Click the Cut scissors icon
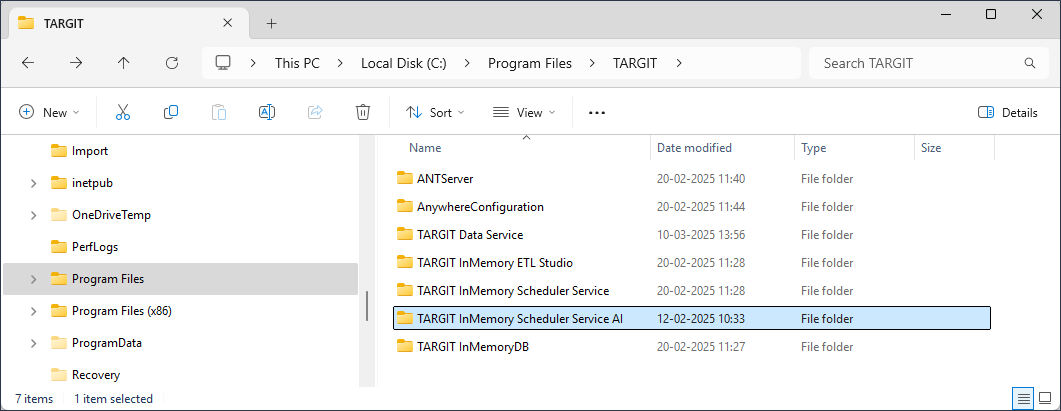1061x411 pixels. click(122, 112)
